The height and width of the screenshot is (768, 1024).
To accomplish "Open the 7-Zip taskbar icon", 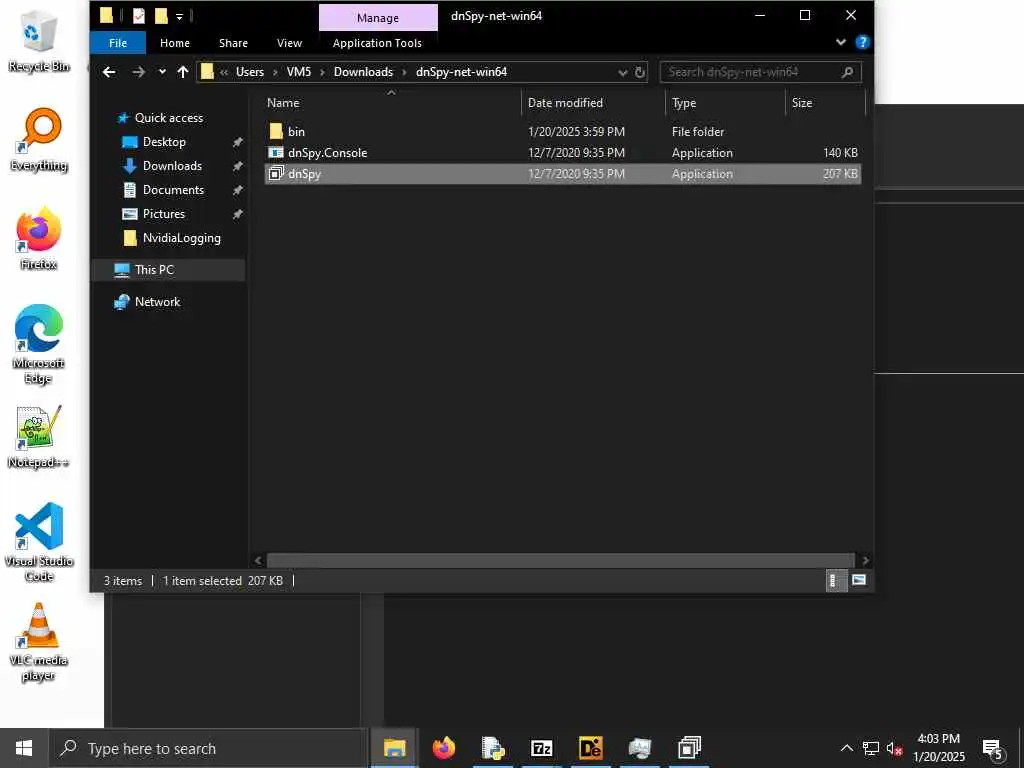I will point(541,748).
